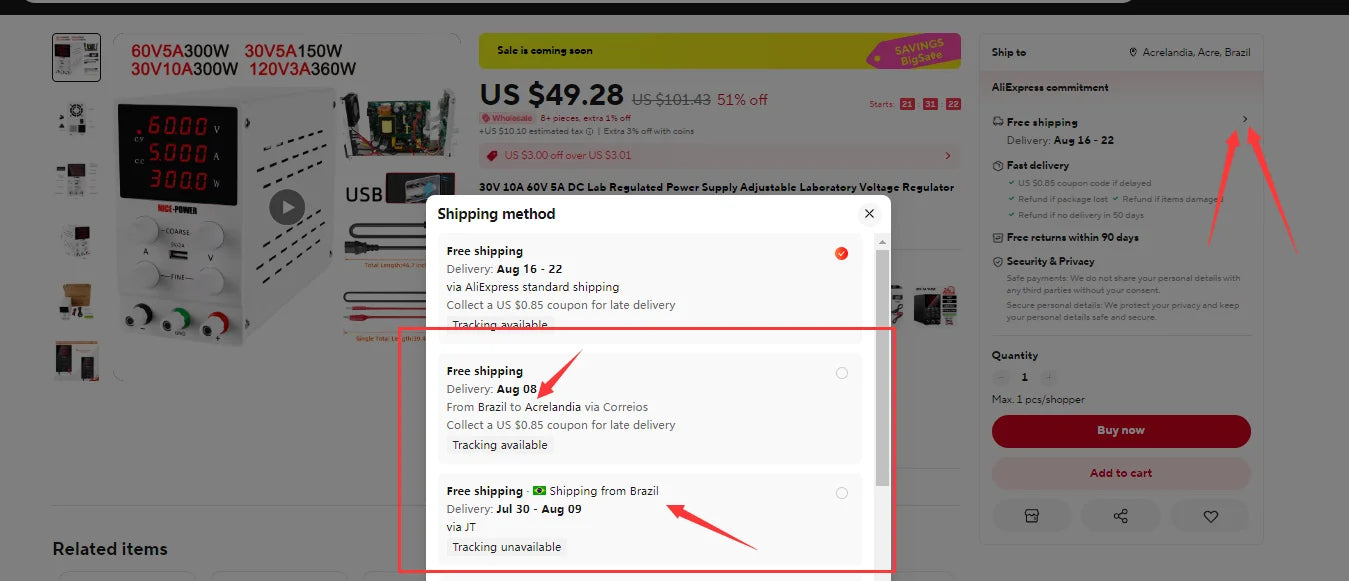1349x581 pixels.
Task: Select Correios shipping from Brazil option
Action: 841,373
